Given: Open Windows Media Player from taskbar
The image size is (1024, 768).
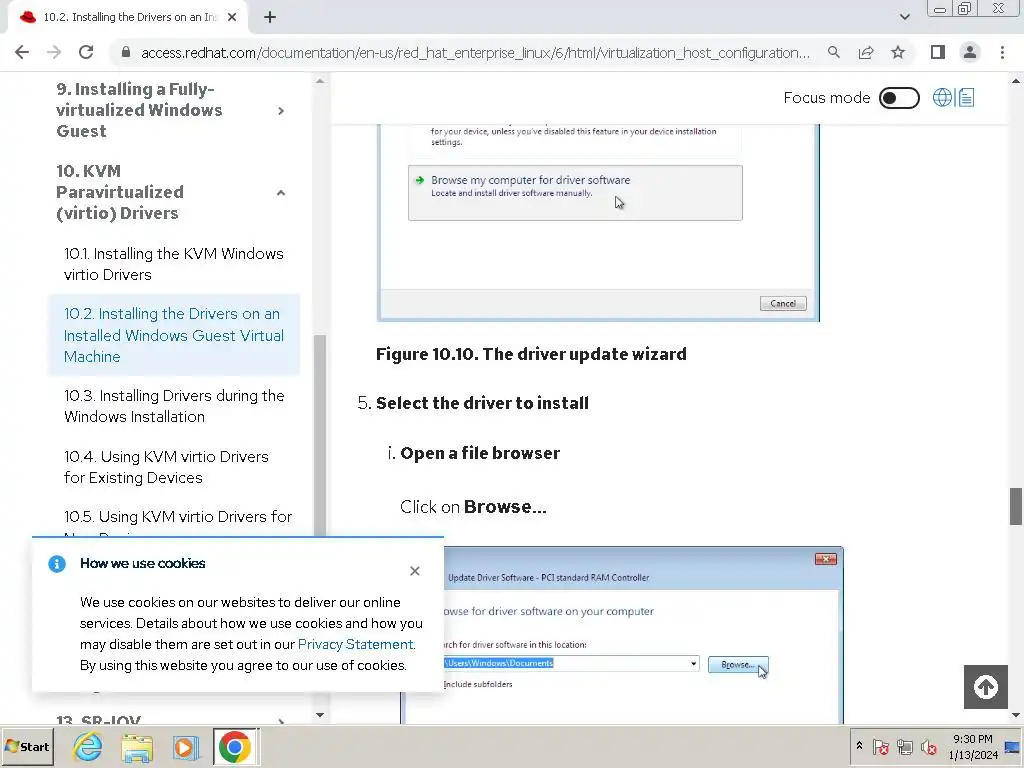Looking at the screenshot, I should coord(186,746).
